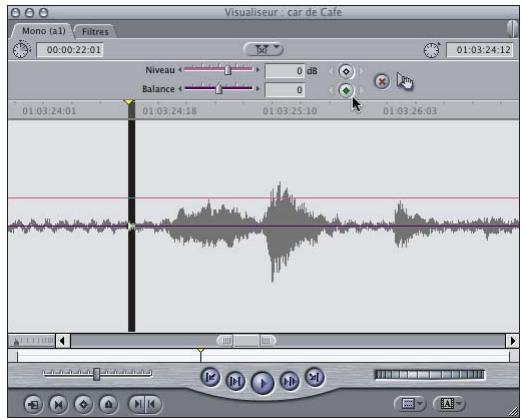Click the Niveau slider left arrow
This screenshot has width=523, height=420.
point(180,70)
